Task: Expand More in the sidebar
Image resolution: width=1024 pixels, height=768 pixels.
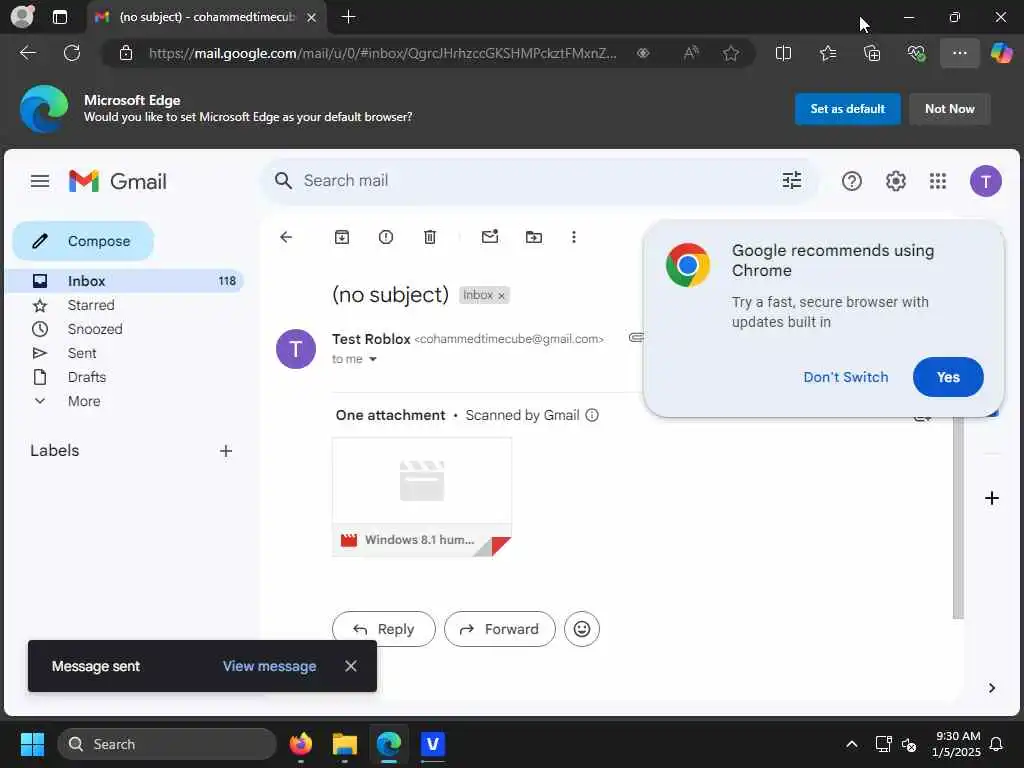Action: (x=84, y=401)
